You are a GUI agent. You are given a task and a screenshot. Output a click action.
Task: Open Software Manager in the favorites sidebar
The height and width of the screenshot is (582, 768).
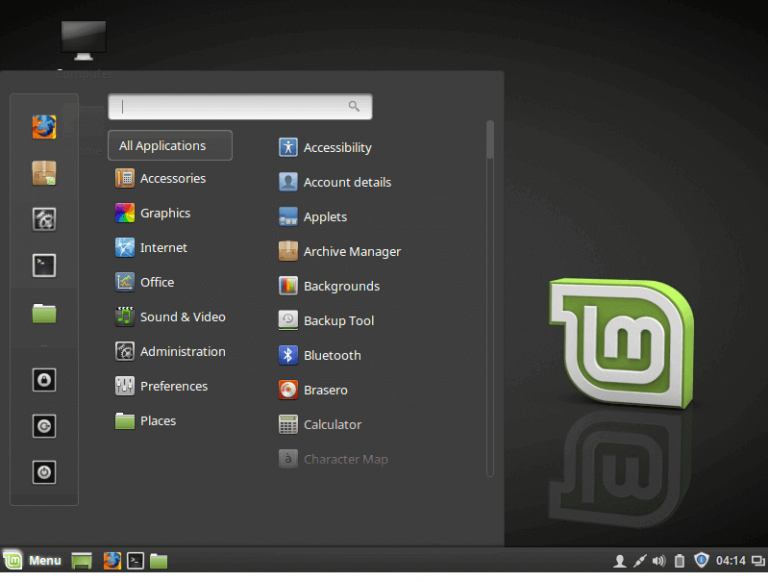point(44,173)
